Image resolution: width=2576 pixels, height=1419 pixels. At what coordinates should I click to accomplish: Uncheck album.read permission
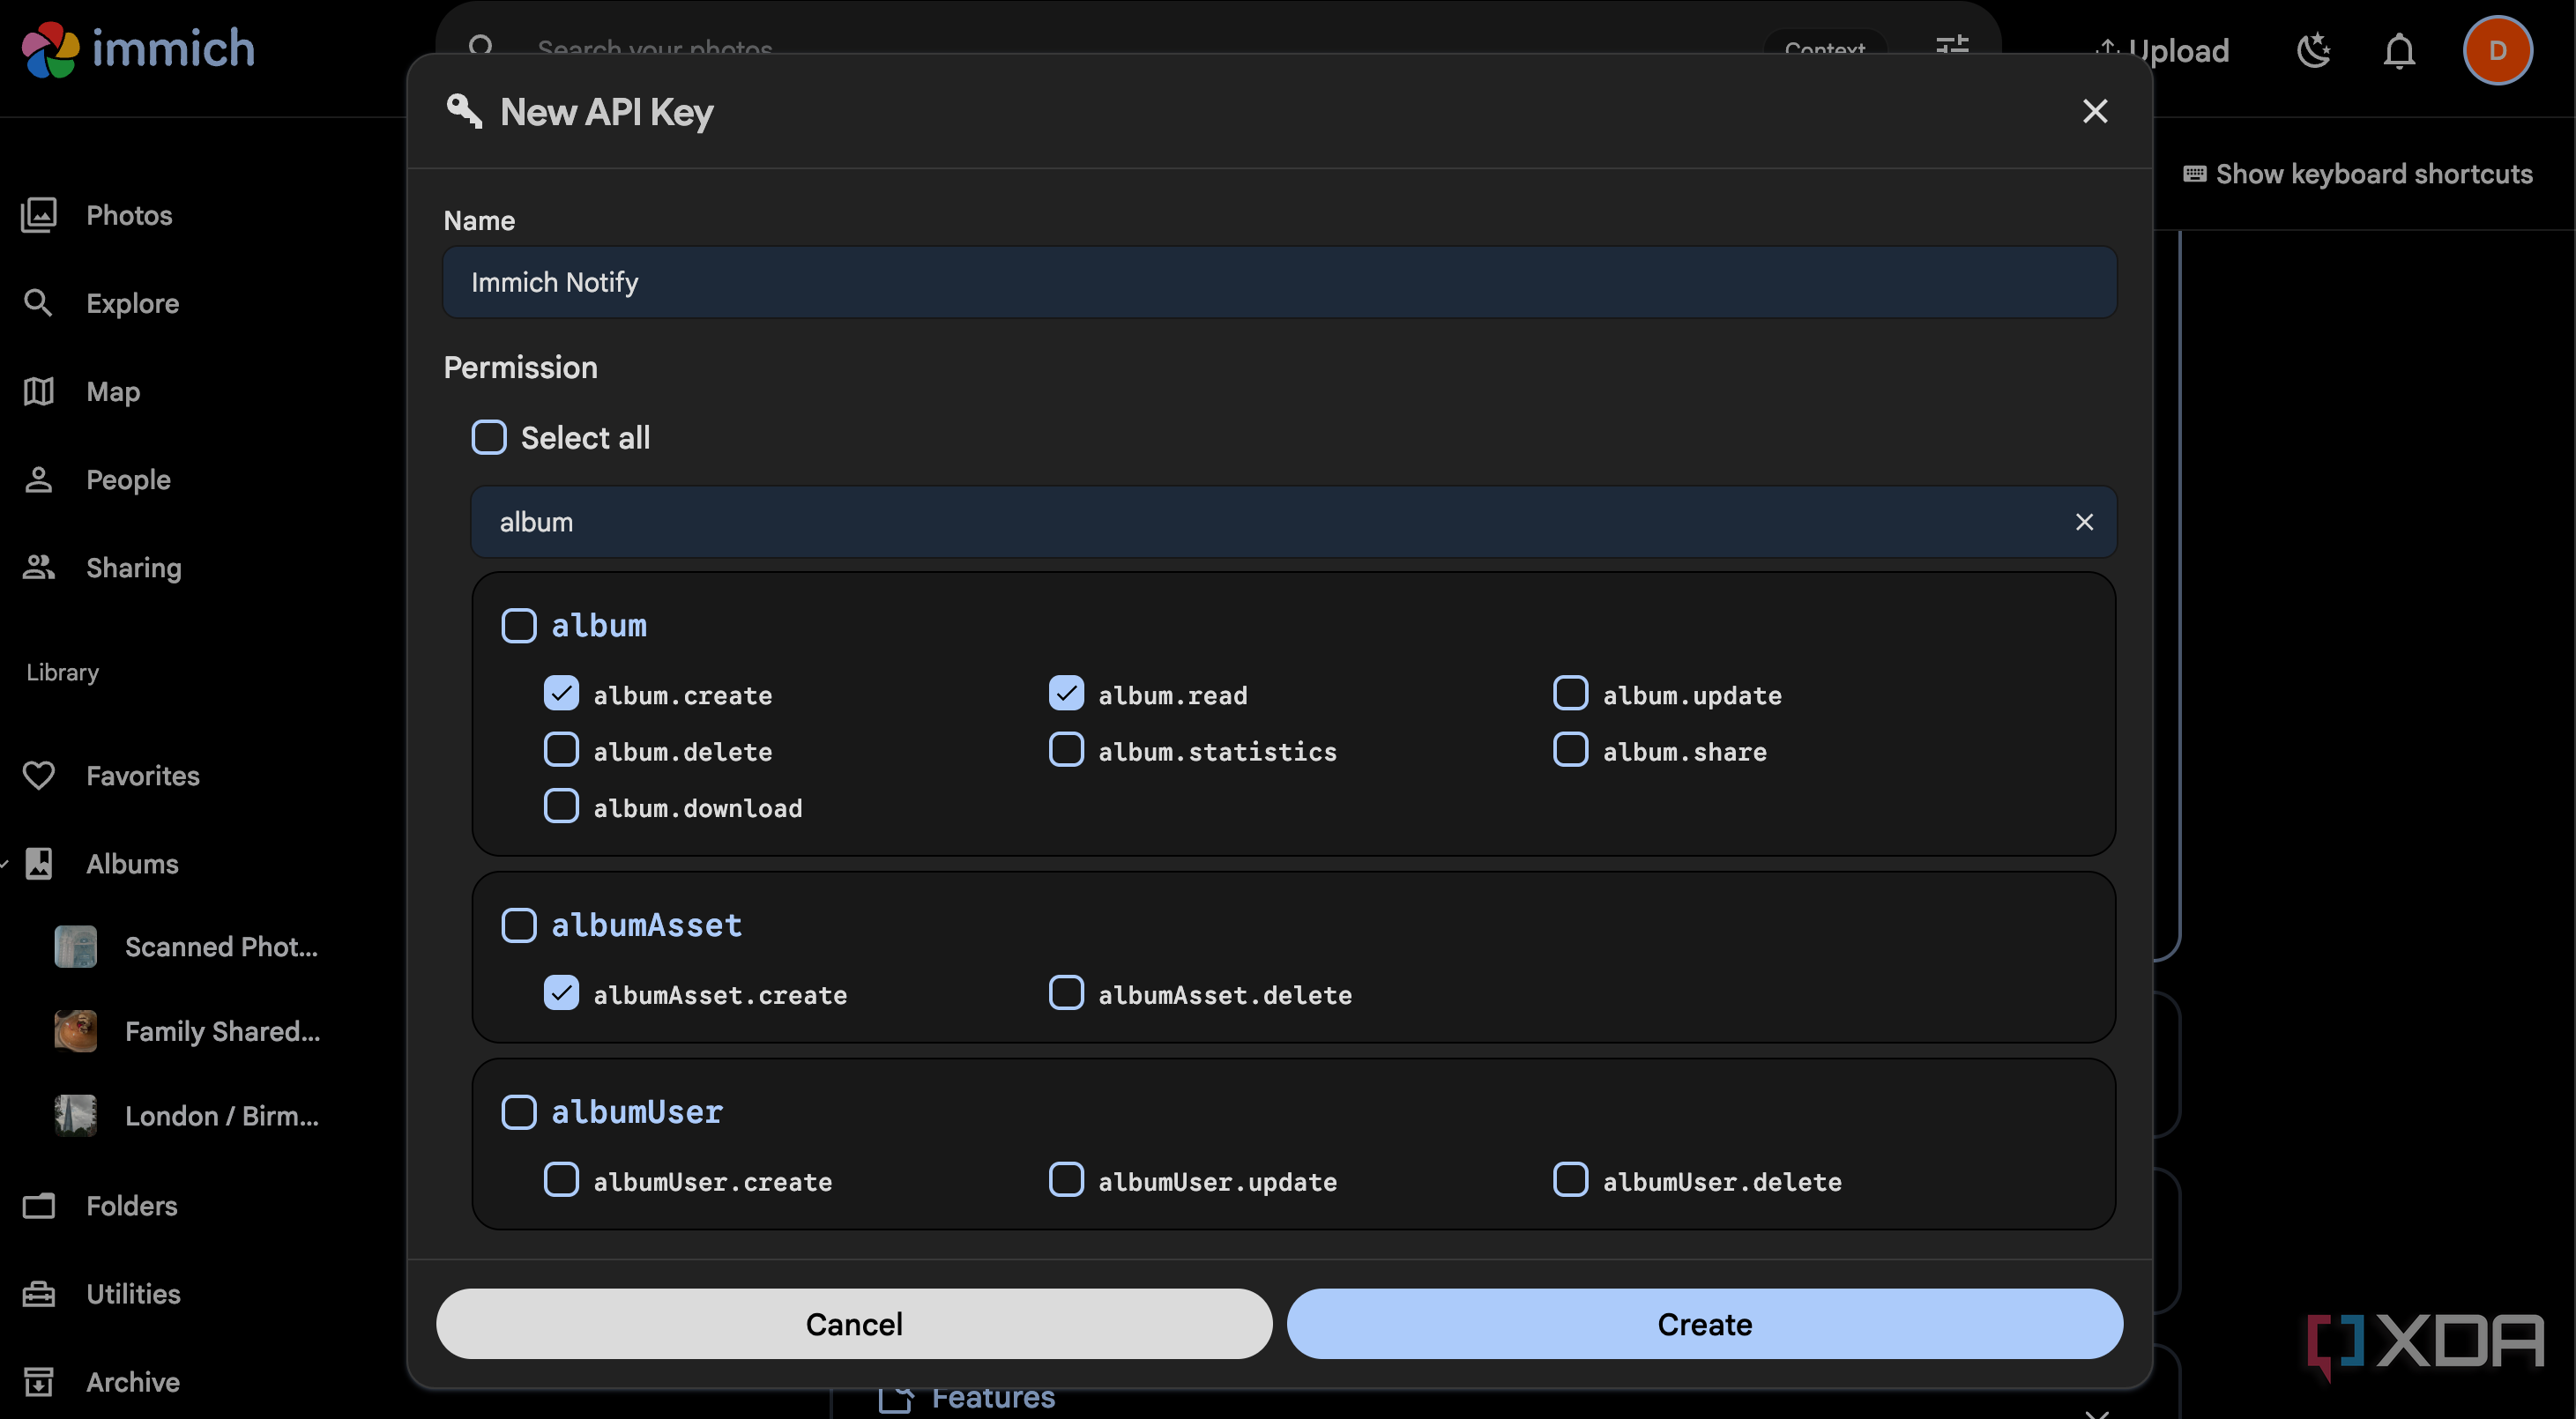(1066, 693)
